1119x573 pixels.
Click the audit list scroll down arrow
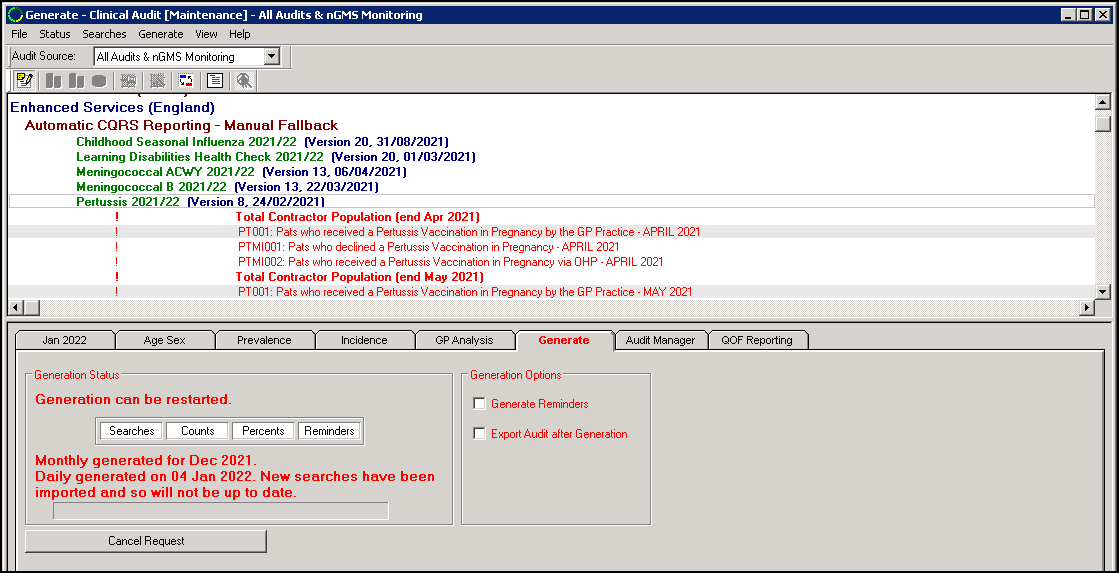[x=1102, y=291]
